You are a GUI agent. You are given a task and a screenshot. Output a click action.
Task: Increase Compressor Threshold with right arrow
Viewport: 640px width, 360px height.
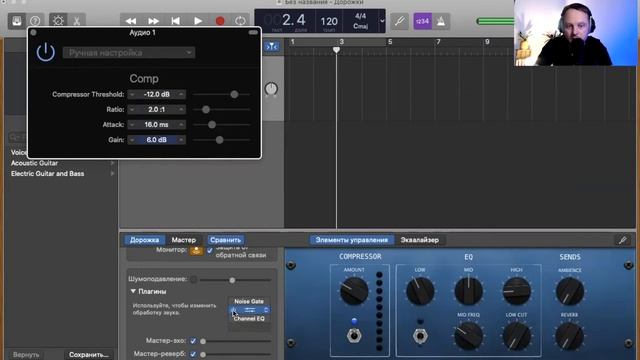[181, 94]
